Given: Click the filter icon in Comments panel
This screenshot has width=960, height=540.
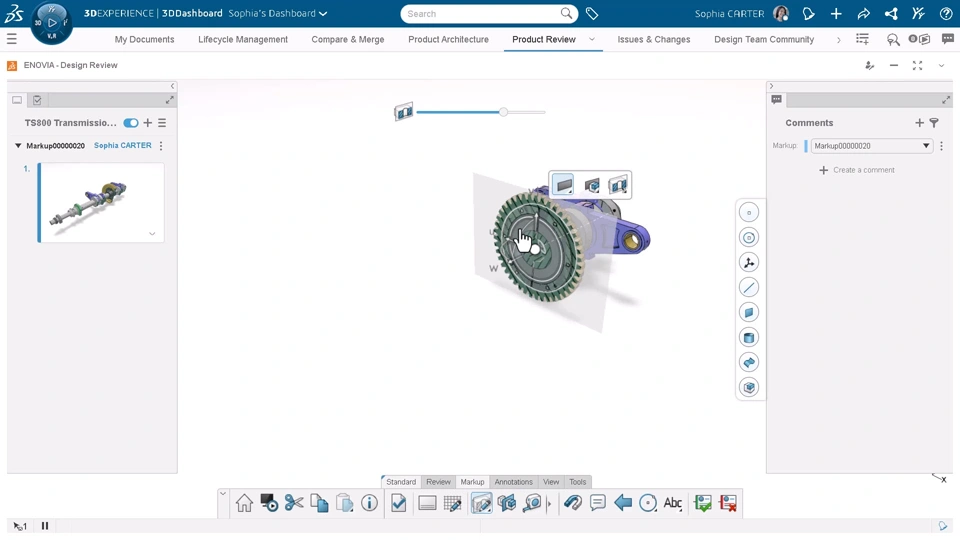Looking at the screenshot, I should [x=934, y=123].
